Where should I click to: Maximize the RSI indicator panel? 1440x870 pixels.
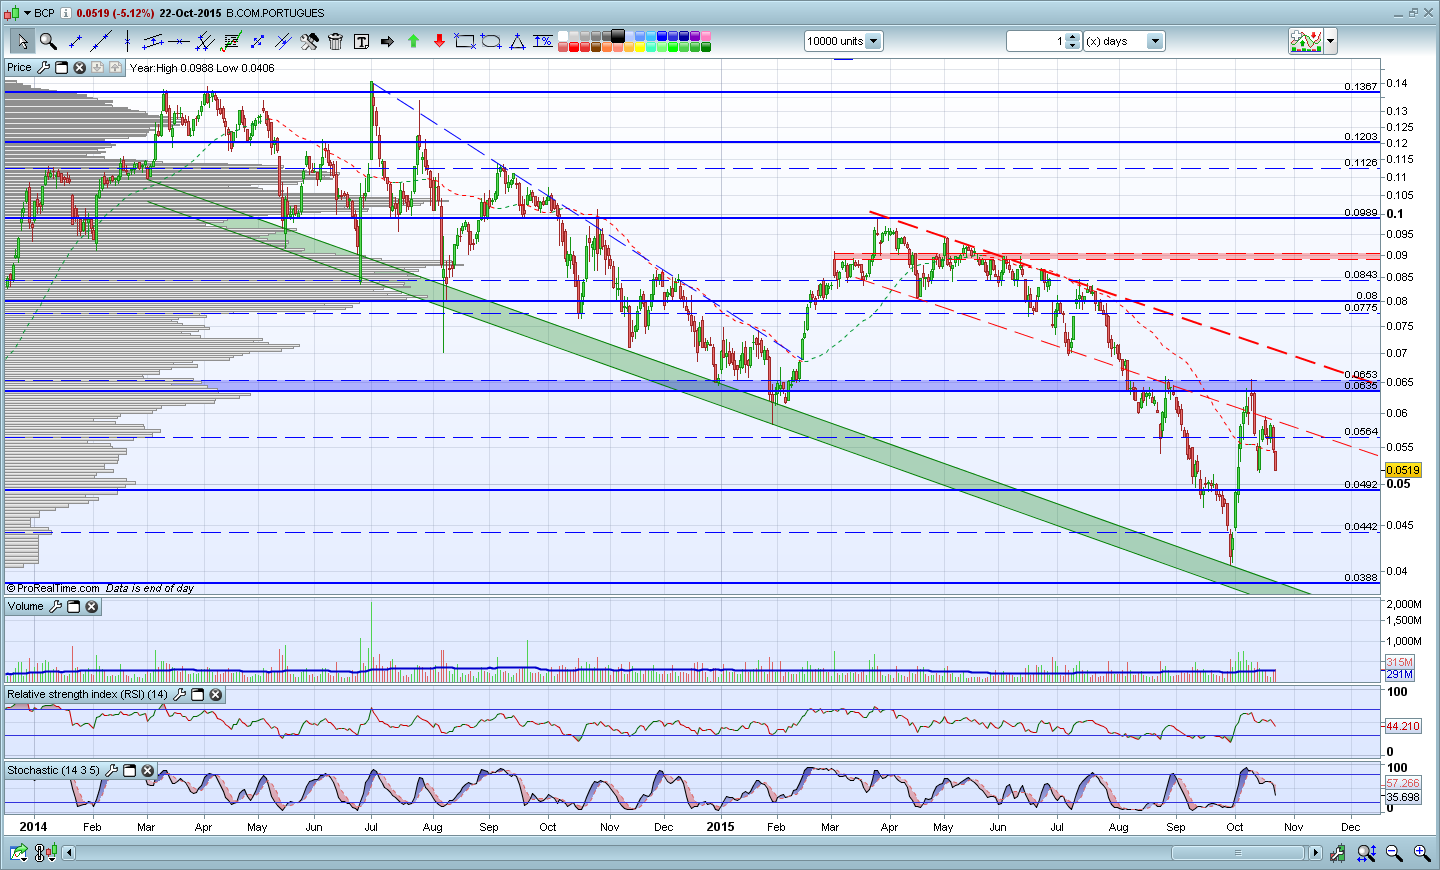click(x=197, y=695)
